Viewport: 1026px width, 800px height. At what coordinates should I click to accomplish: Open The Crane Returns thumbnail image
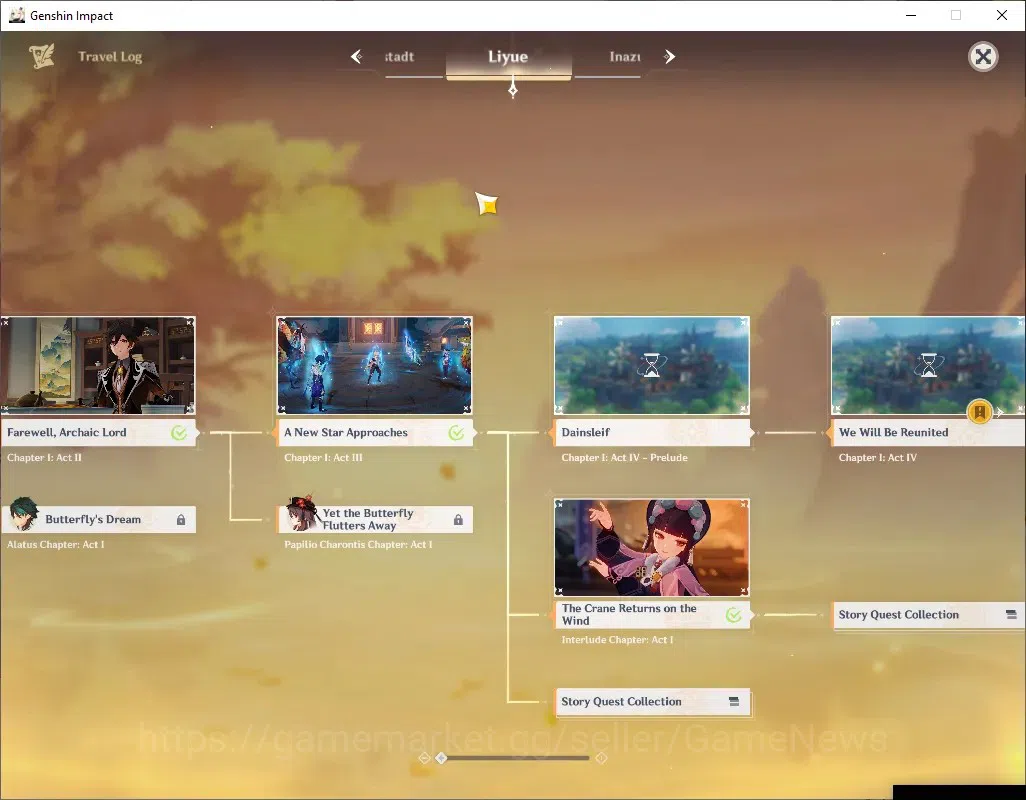click(x=652, y=548)
